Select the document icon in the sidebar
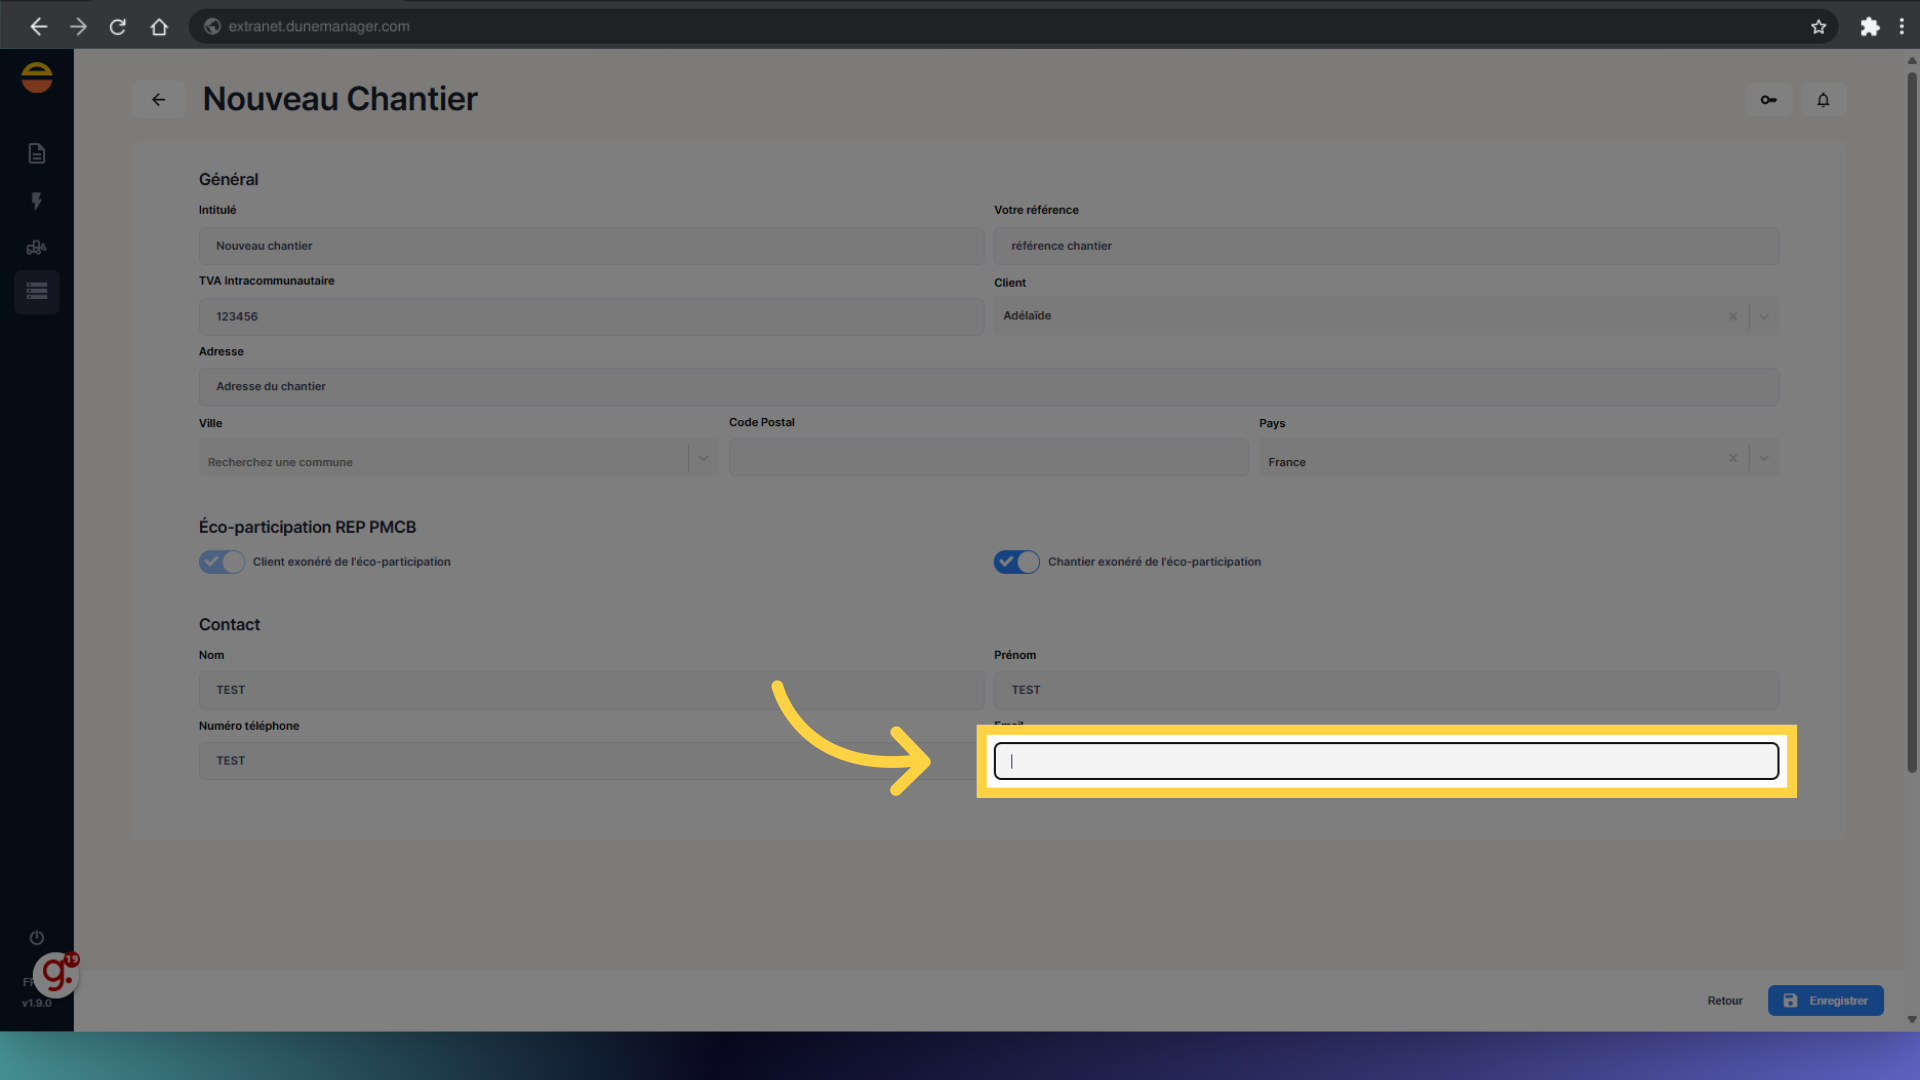1920x1080 pixels. [37, 153]
